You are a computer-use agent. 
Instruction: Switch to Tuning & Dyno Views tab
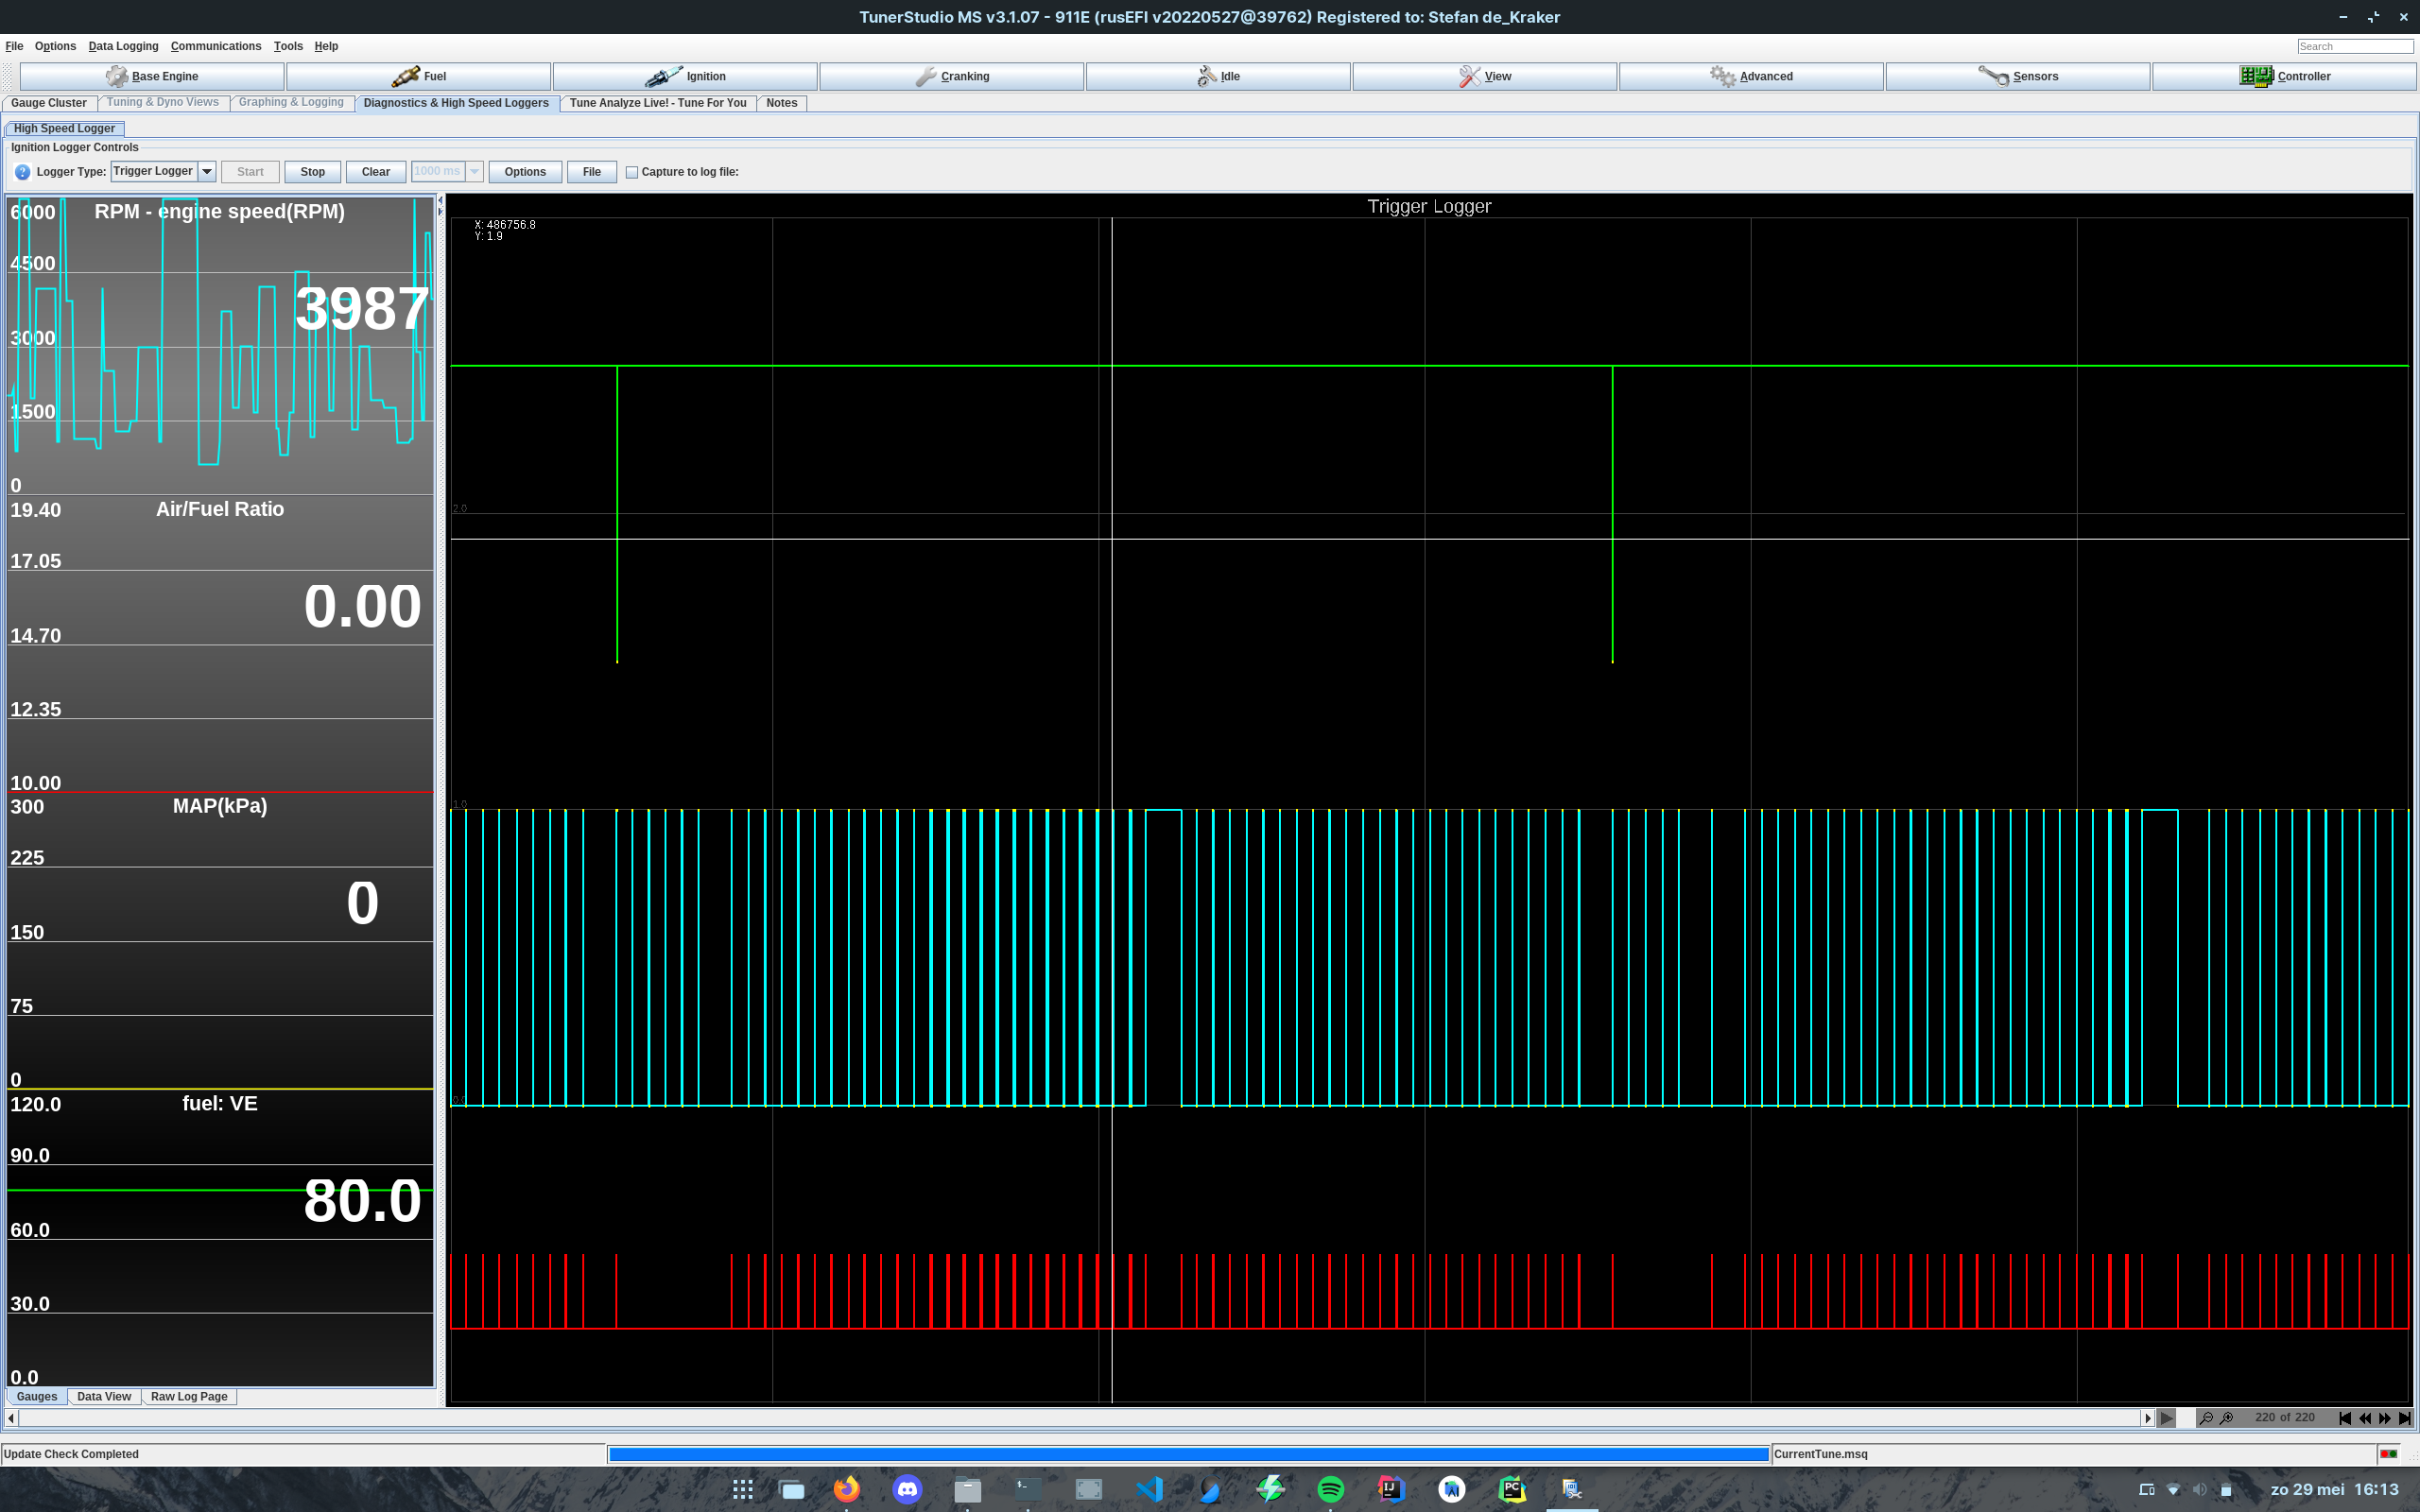click(162, 103)
